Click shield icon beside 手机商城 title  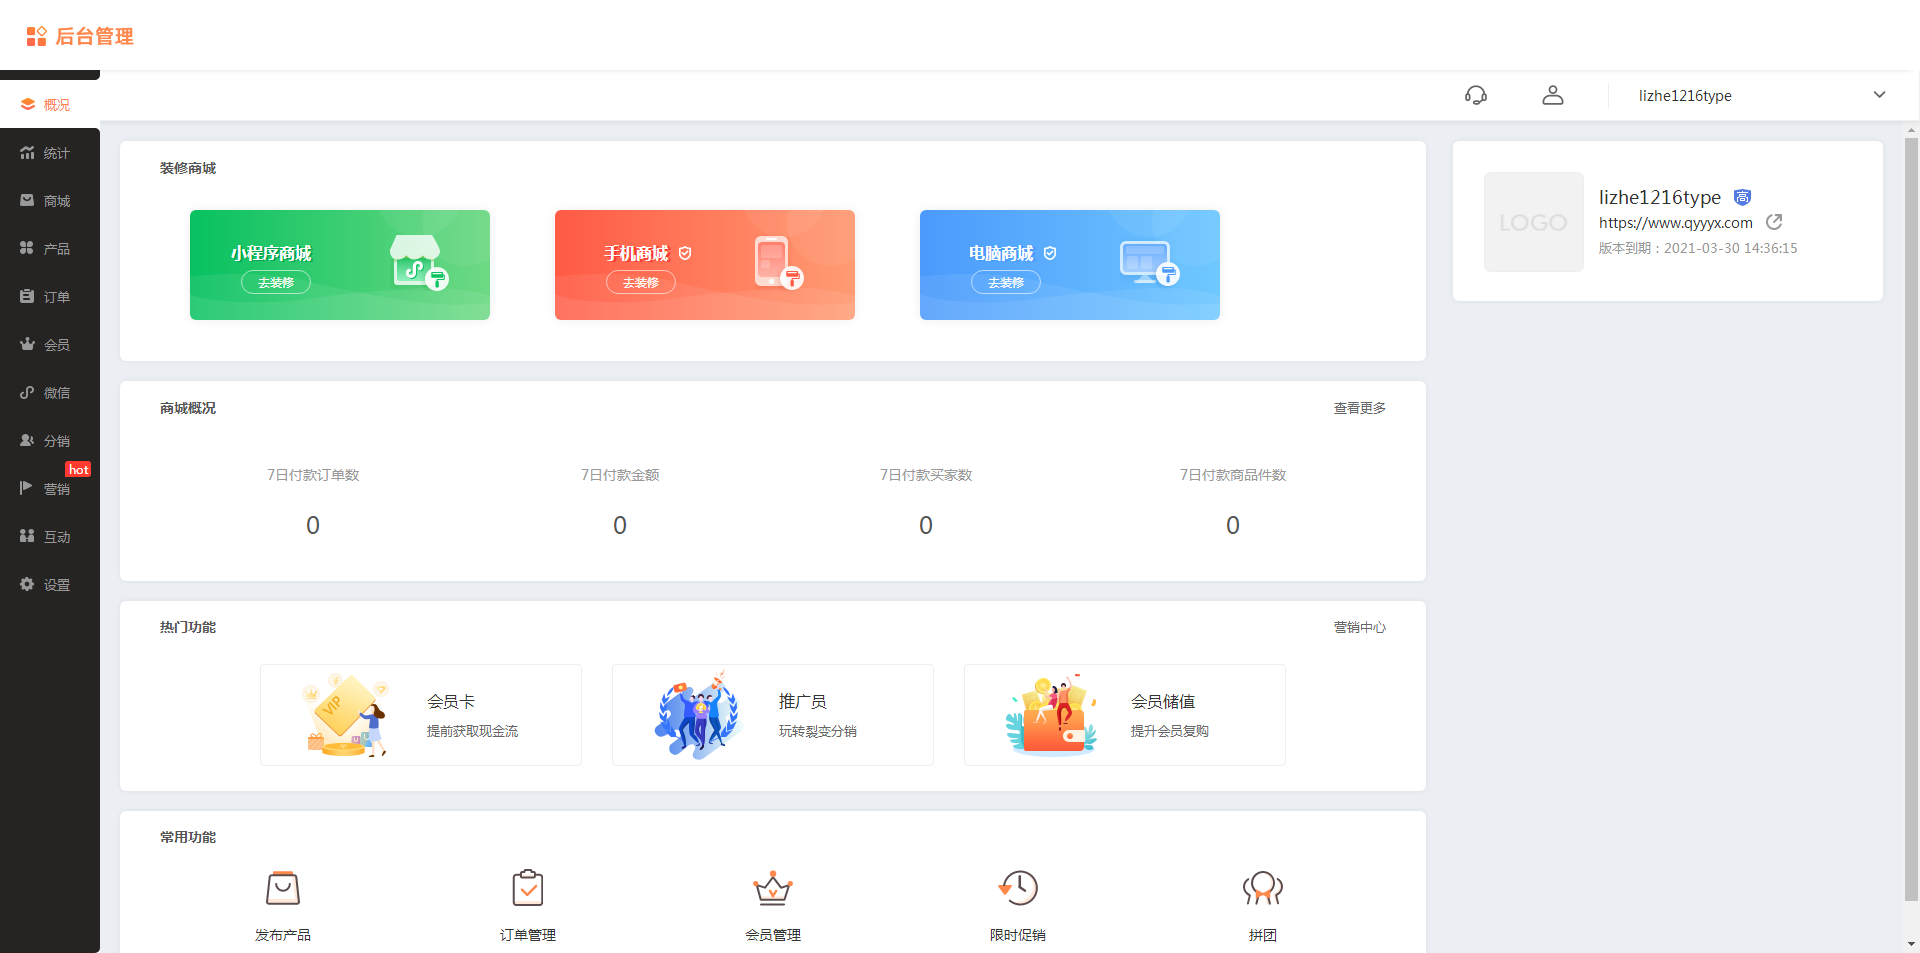click(x=685, y=253)
